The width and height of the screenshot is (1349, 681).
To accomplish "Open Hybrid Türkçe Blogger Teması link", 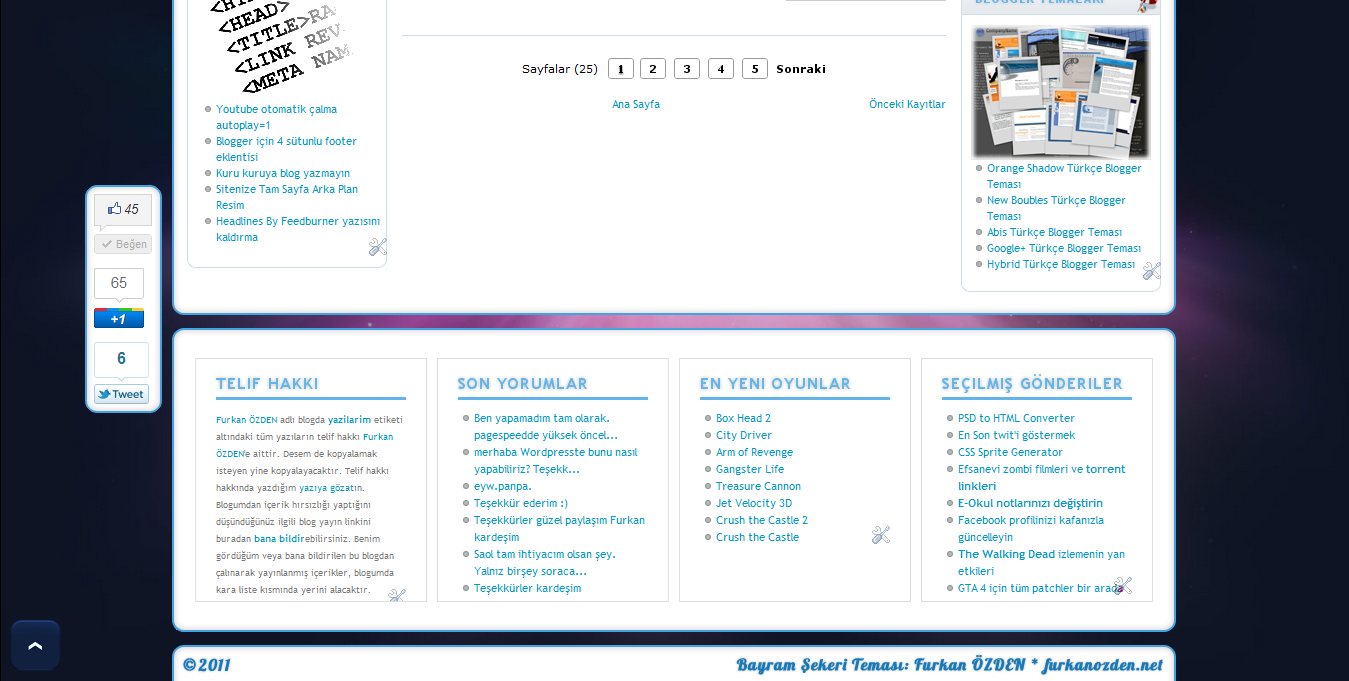I will [1061, 264].
